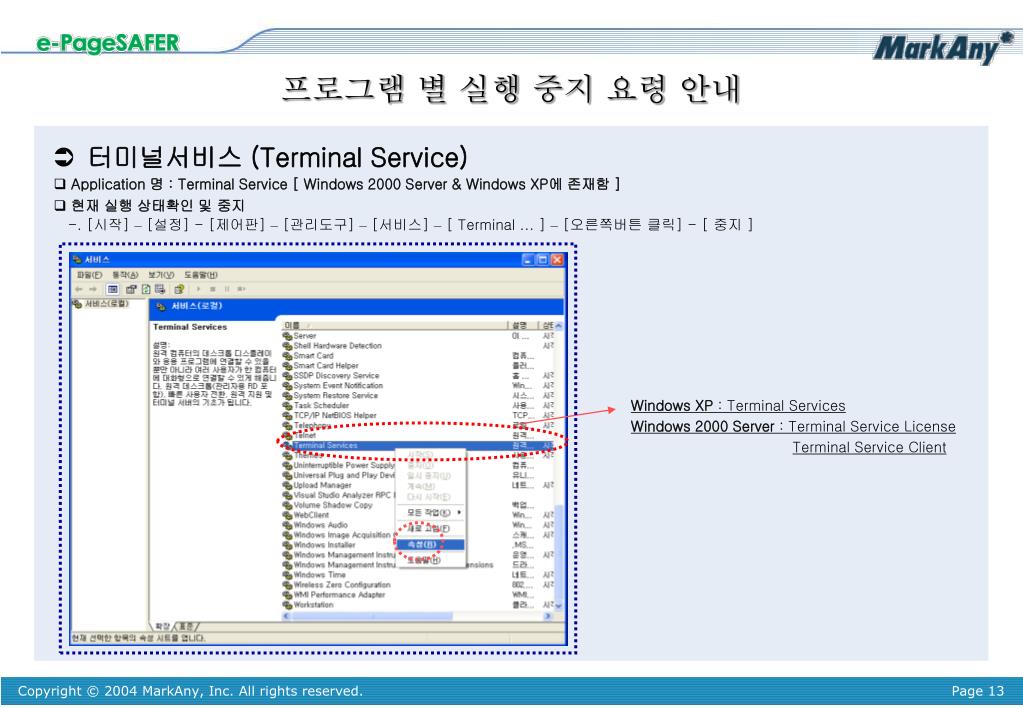The width and height of the screenshot is (1023, 708).
Task: Click the Restart Service toolbar icon
Action: point(241,289)
